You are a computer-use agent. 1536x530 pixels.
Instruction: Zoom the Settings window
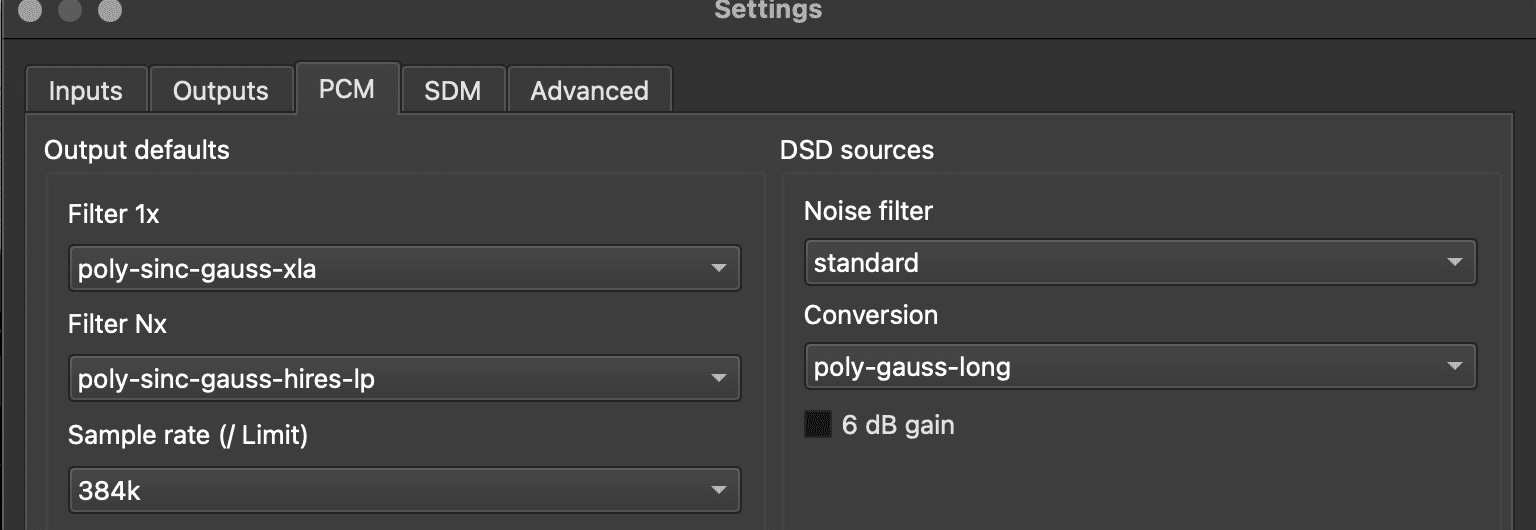[110, 11]
